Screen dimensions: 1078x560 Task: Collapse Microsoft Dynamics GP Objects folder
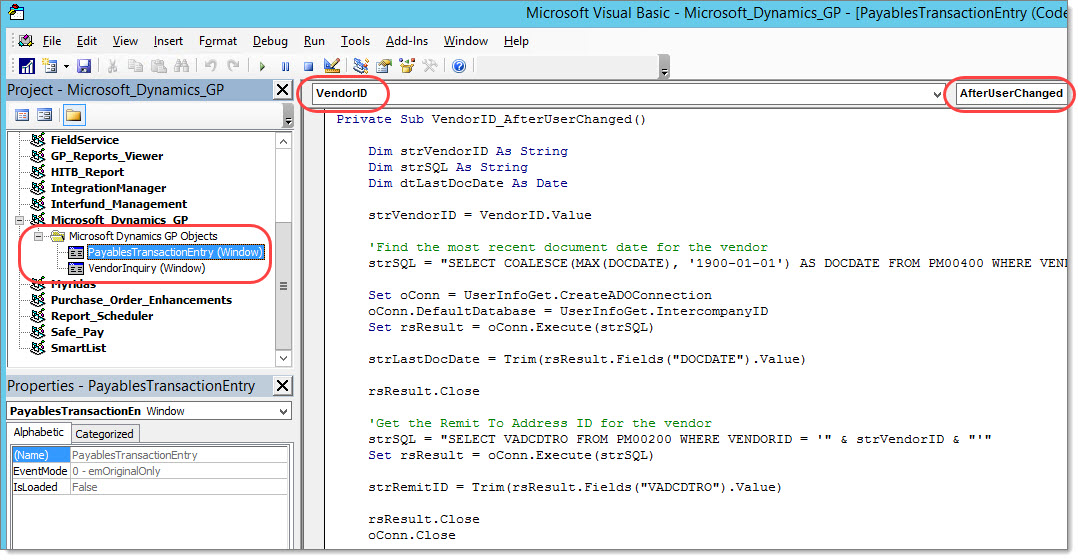point(38,236)
